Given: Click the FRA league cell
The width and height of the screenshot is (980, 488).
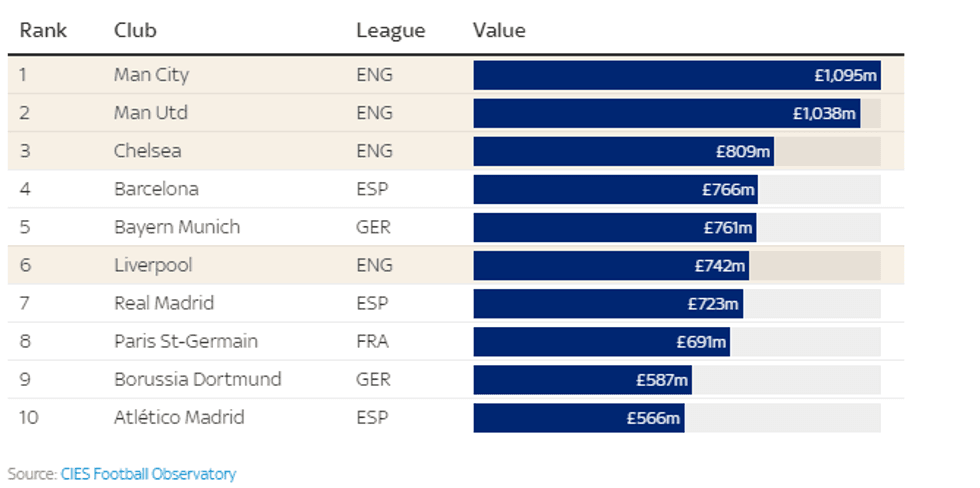Looking at the screenshot, I should pyautogui.click(x=374, y=341).
